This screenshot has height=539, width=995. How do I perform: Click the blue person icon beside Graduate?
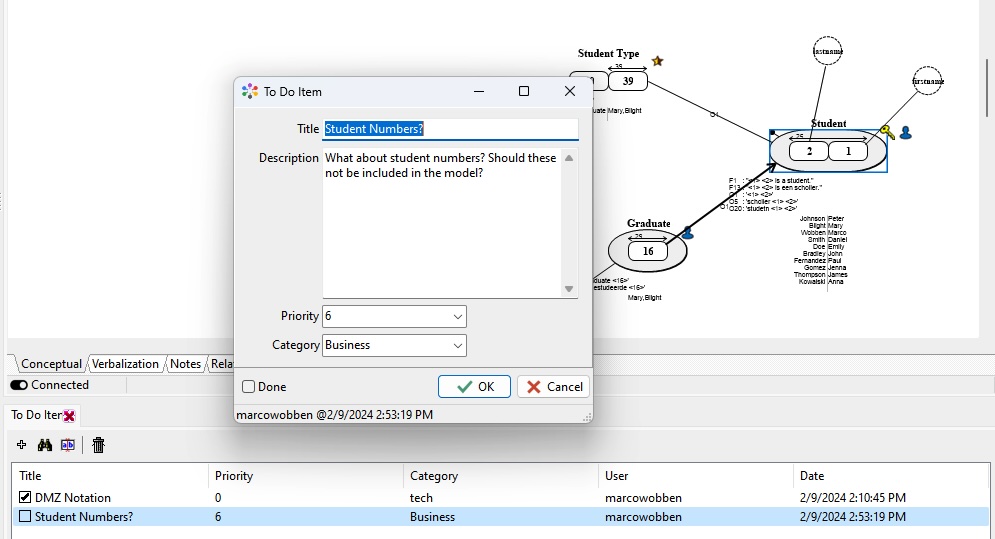(x=687, y=233)
